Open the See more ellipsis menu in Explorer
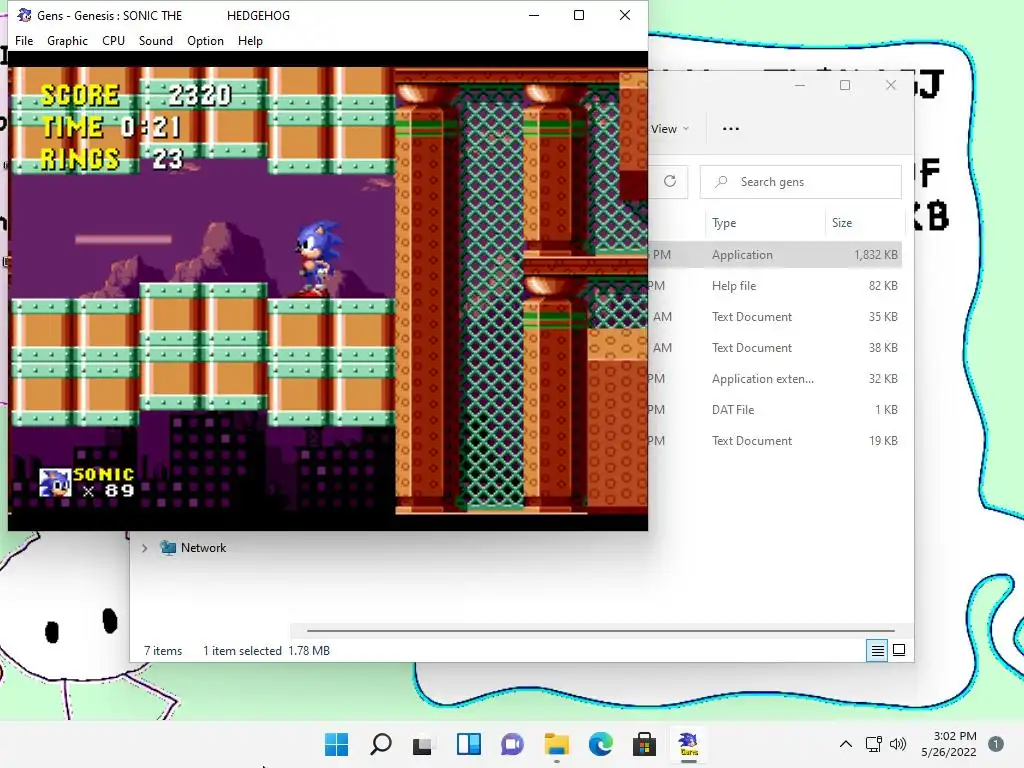 [x=731, y=129]
